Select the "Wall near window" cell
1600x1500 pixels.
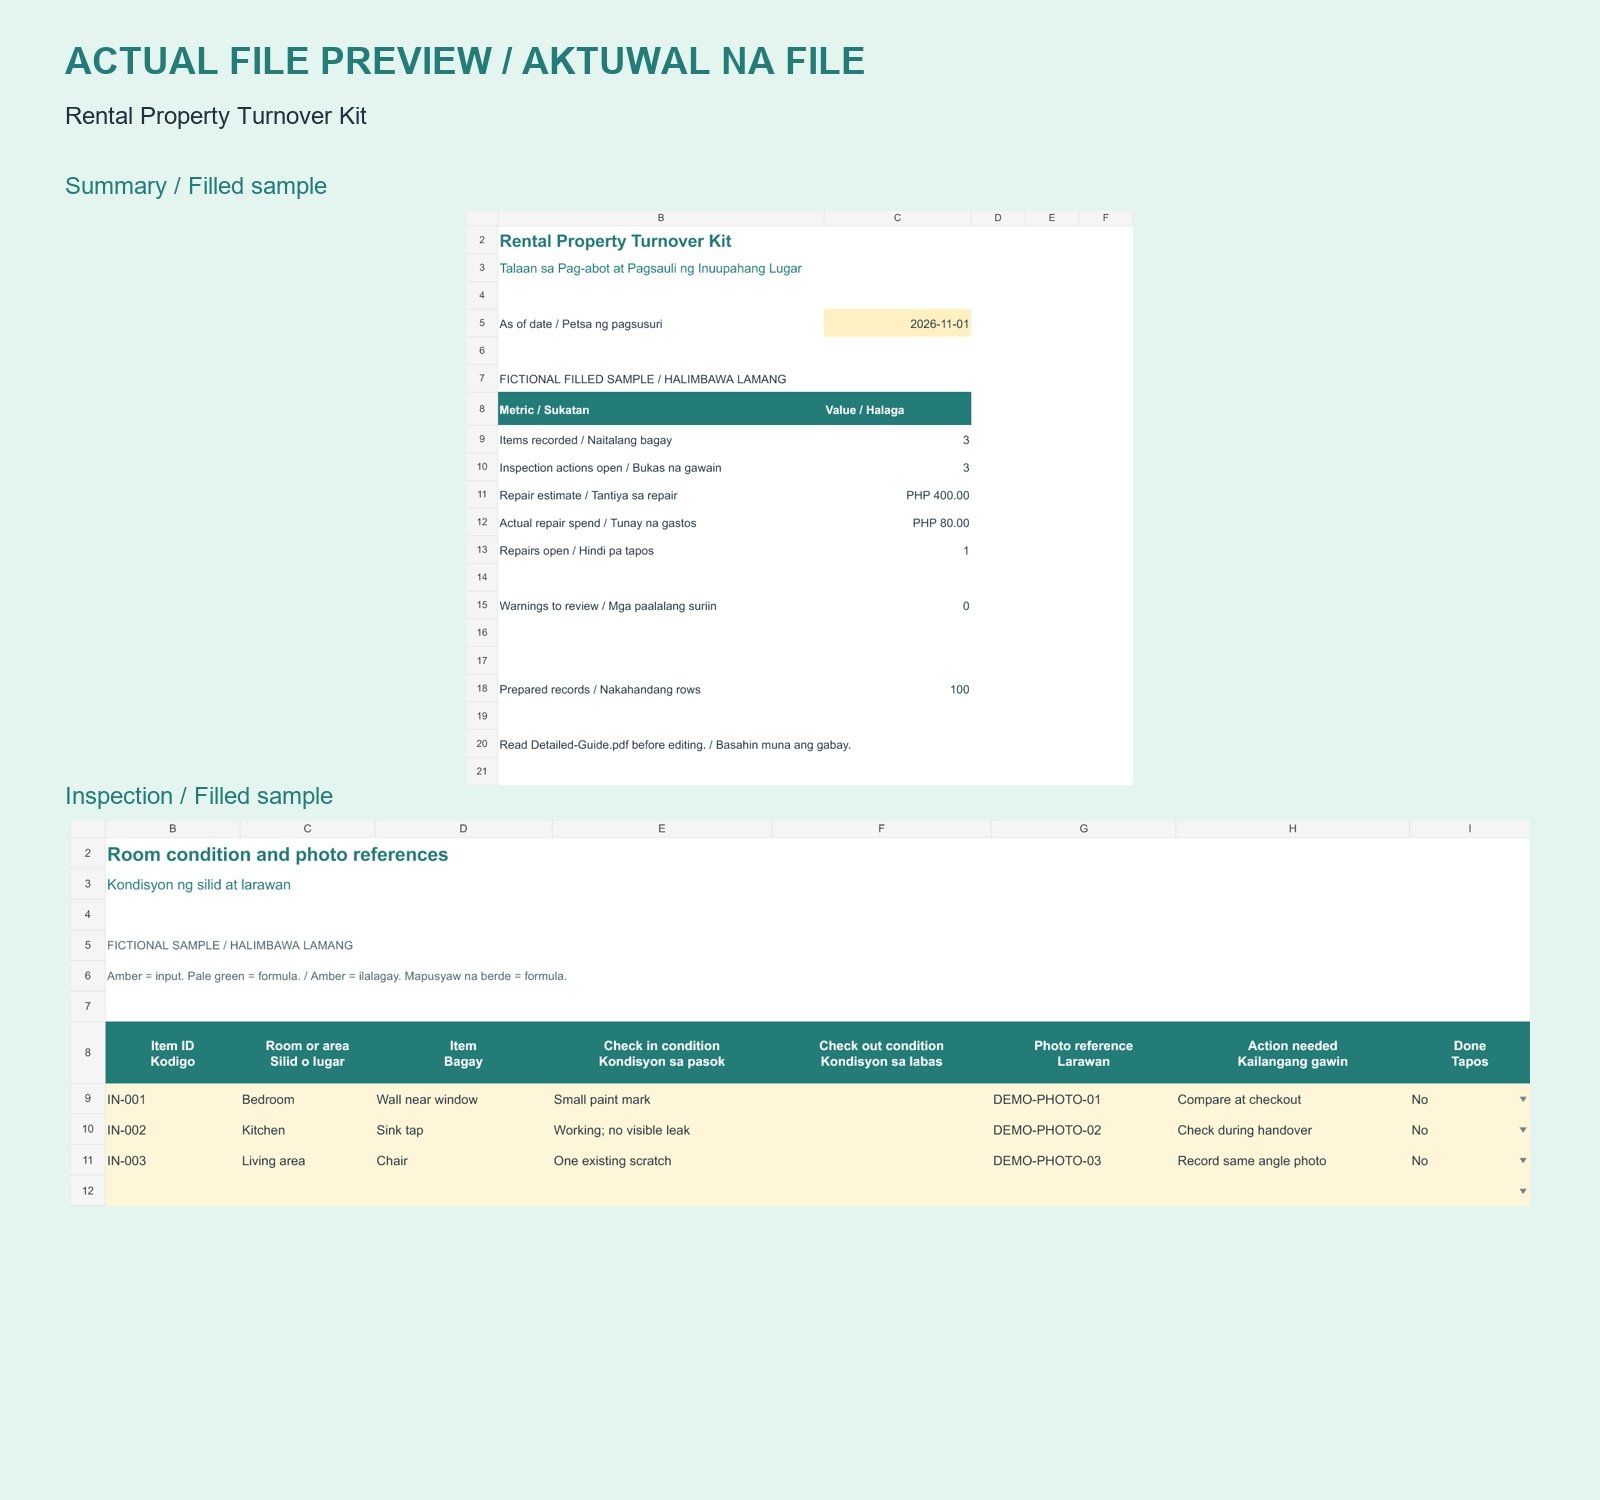click(x=463, y=1099)
